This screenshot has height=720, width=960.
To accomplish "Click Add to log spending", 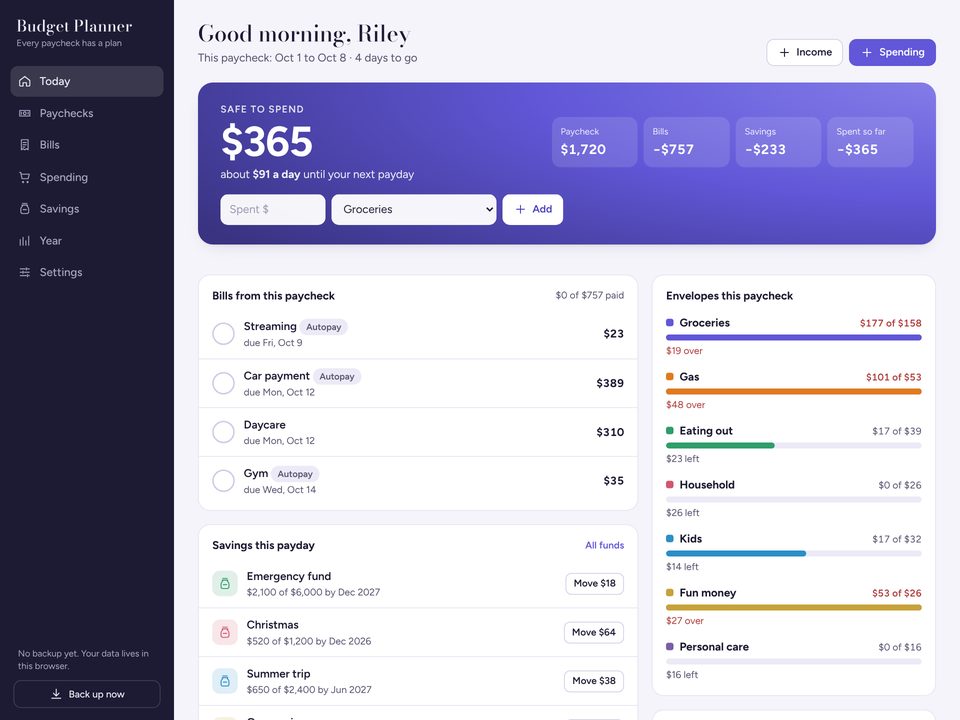I will click(x=533, y=209).
